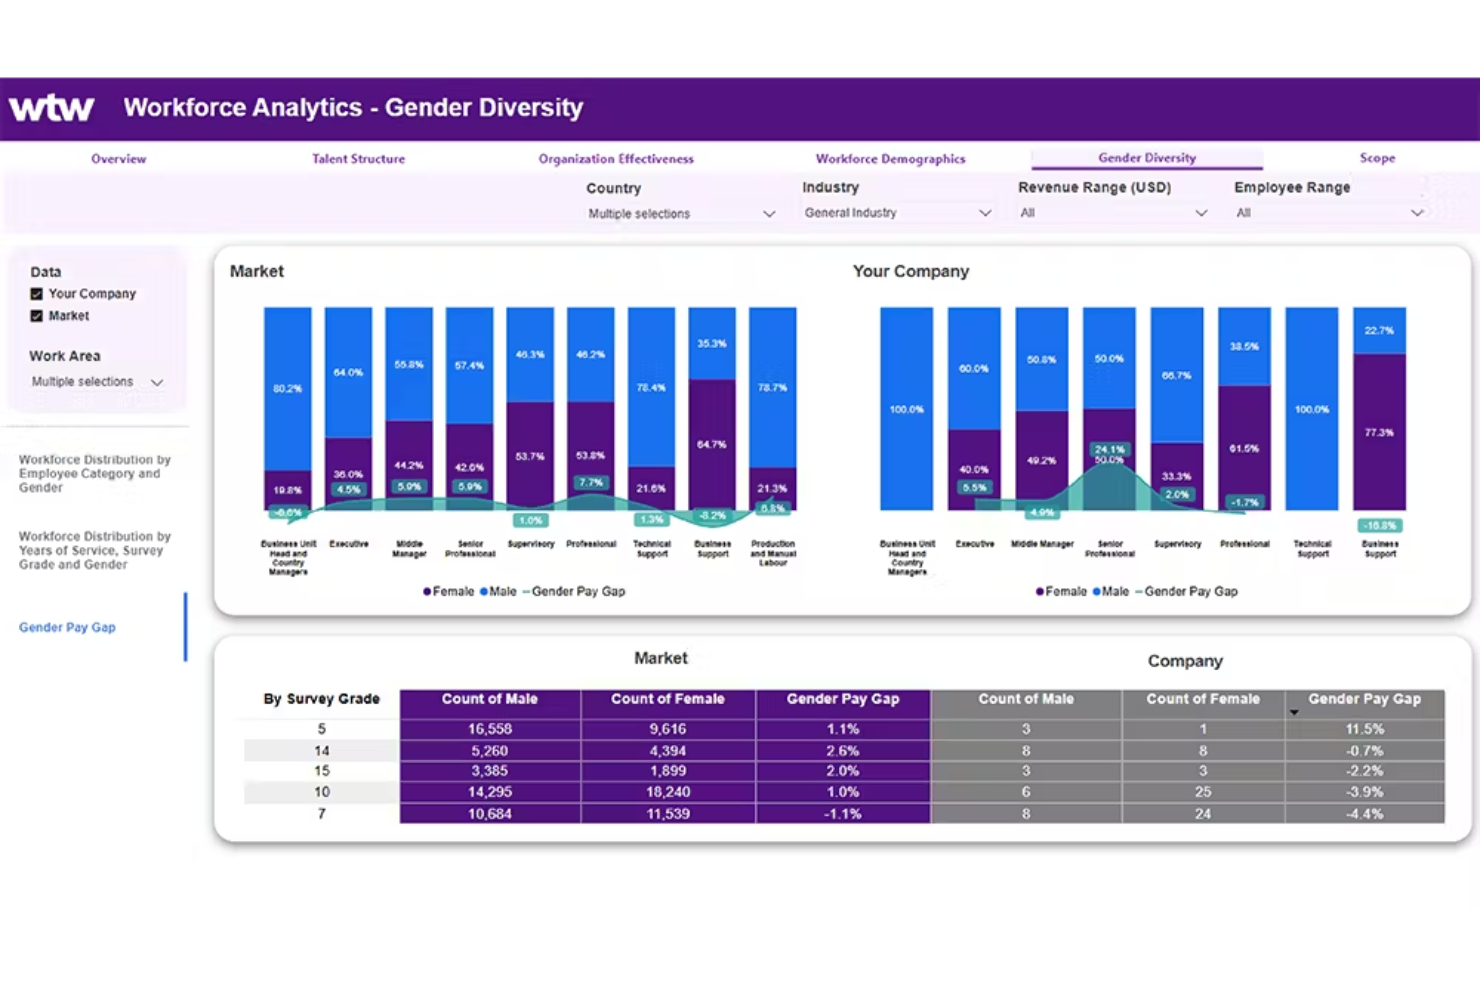Uncheck the Your Company data checkbox
The height and width of the screenshot is (987, 1480).
pyautogui.click(x=36, y=293)
